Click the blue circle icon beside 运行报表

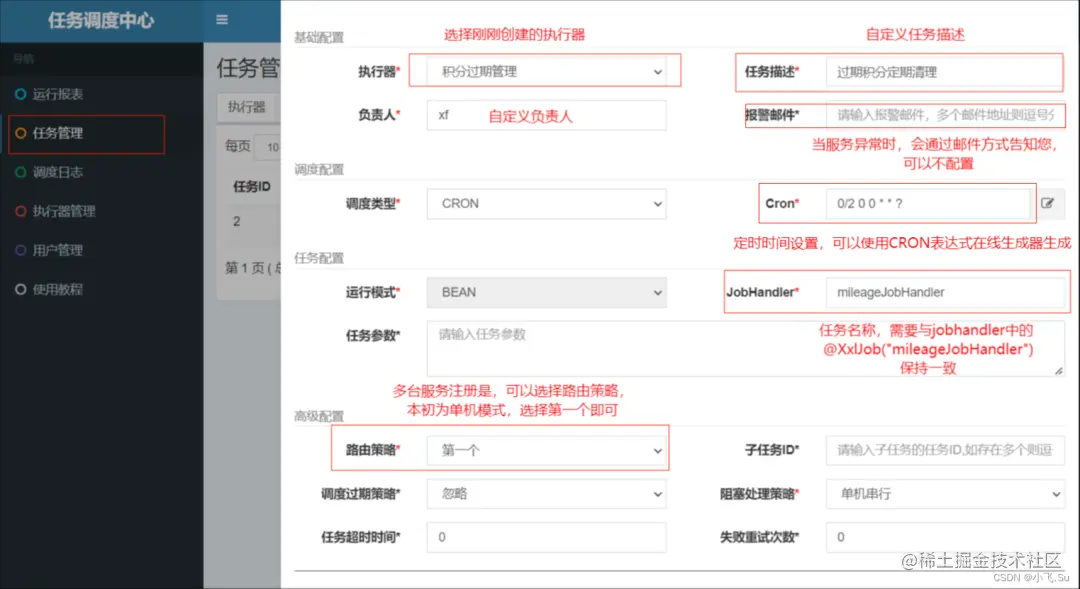coord(21,94)
